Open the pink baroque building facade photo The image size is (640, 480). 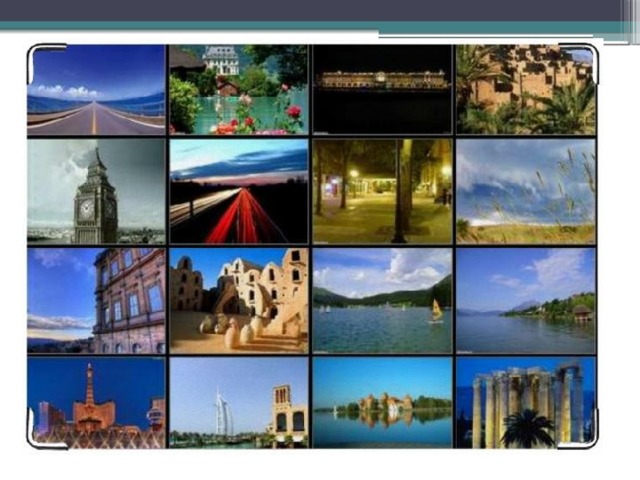click(96, 301)
